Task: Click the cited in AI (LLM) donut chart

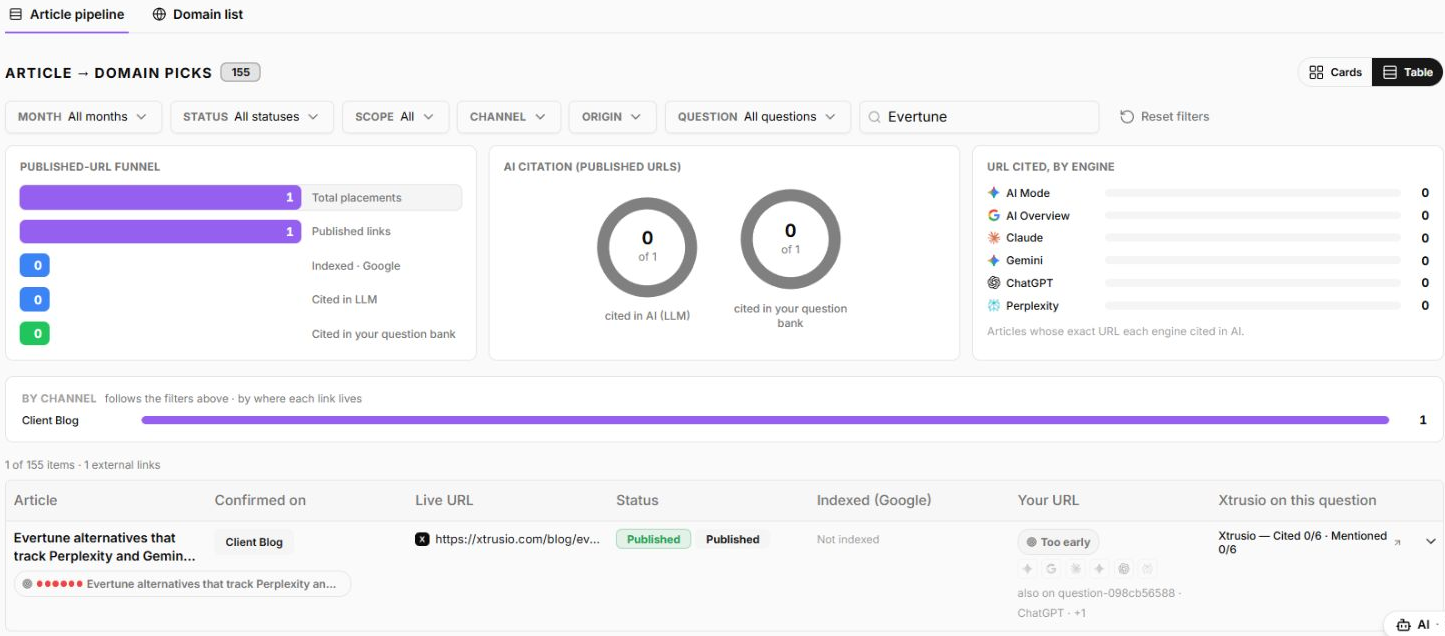Action: (x=647, y=247)
